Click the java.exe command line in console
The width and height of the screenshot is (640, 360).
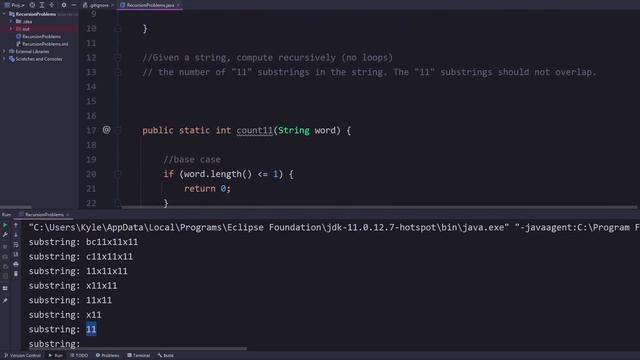[x=334, y=228]
